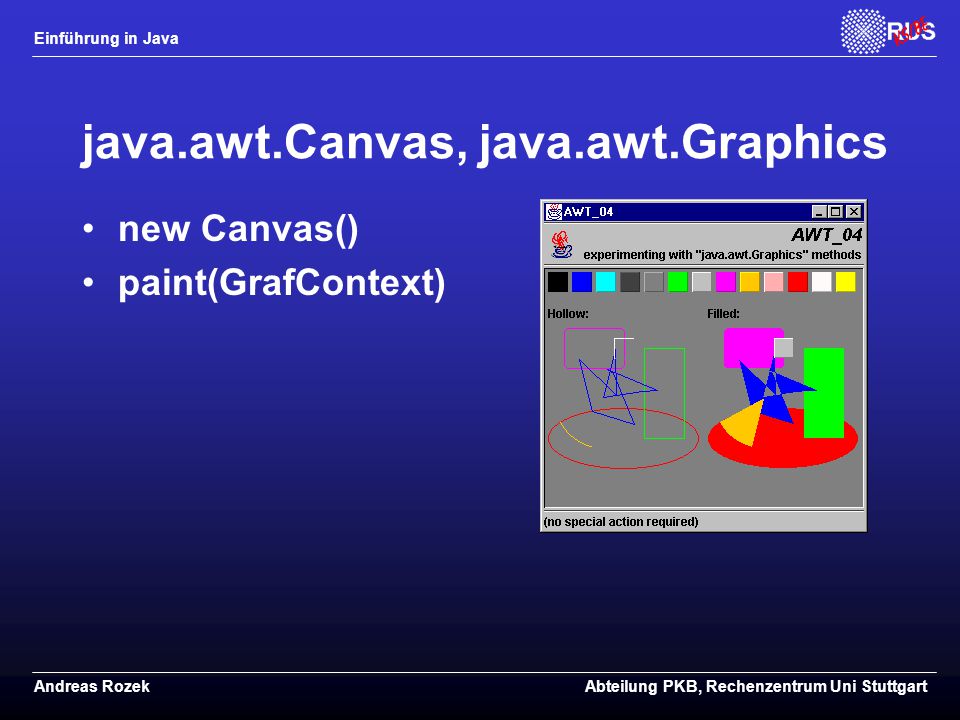Click "Abteilung PKB, Rechenzentrum Uni Stuttgart" footer
Image resolution: width=960 pixels, height=720 pixels.
756,687
